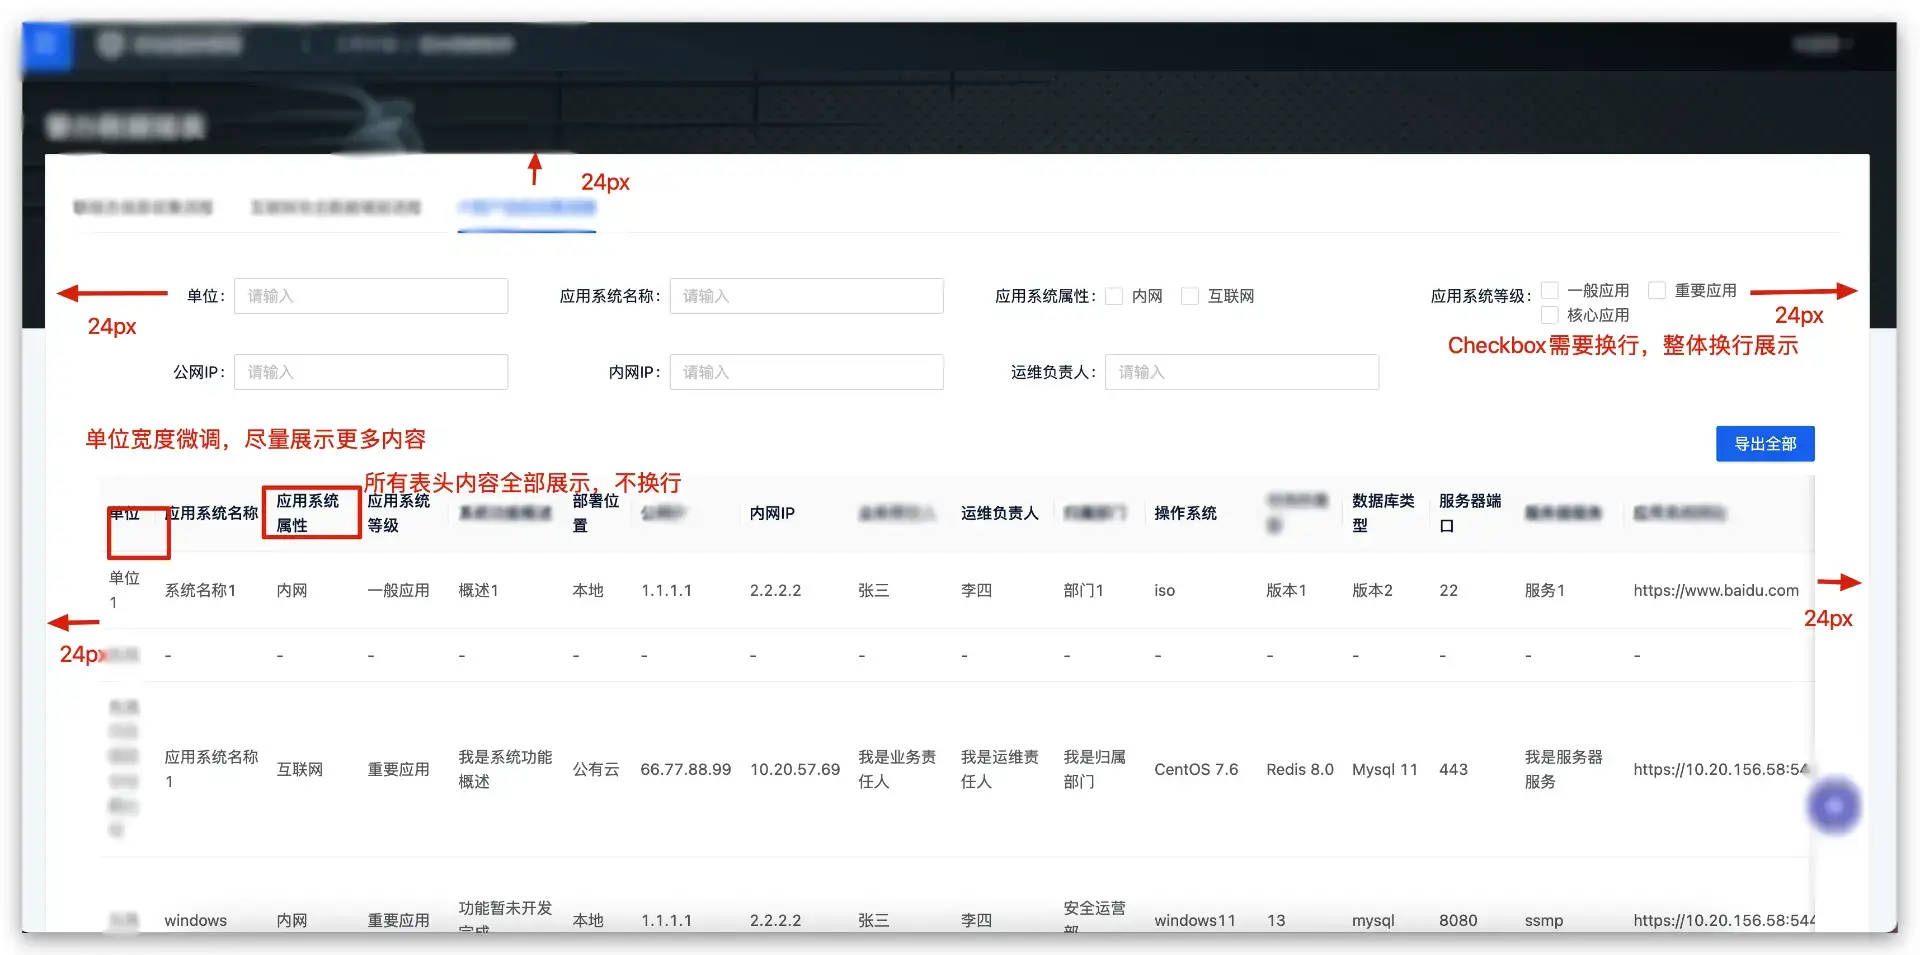1920x955 pixels.
Task: Click the windows system name cell
Action: click(195, 920)
